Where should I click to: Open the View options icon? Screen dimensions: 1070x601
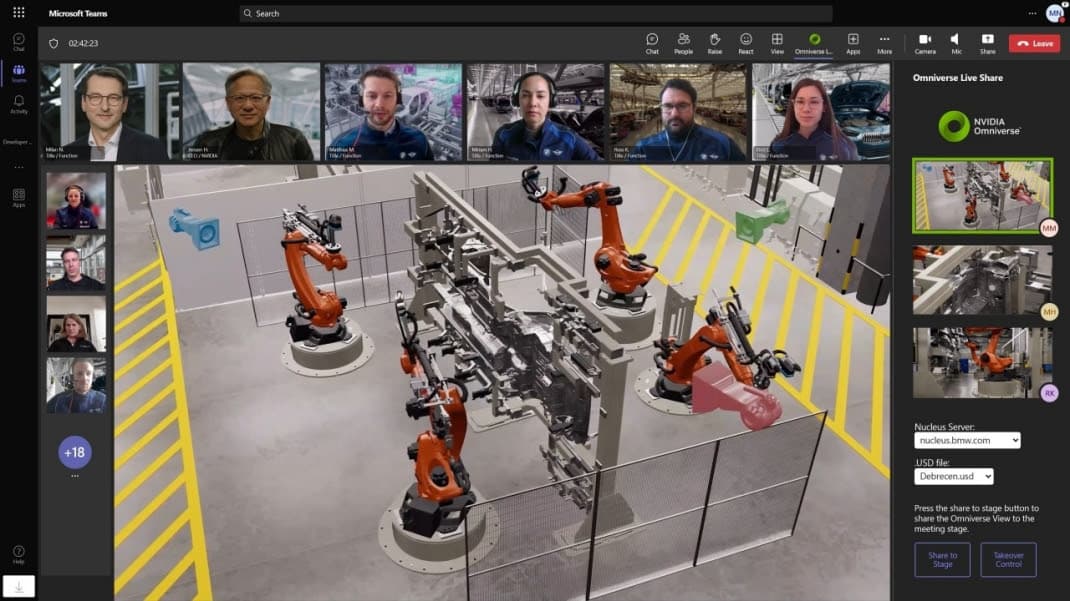[777, 40]
